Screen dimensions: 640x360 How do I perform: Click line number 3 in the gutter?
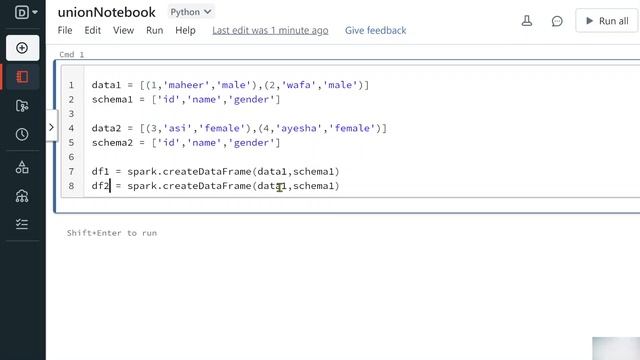(x=71, y=113)
